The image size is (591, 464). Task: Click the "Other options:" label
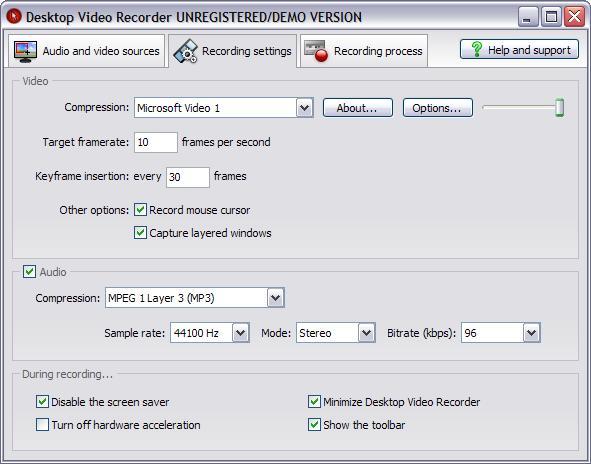[x=94, y=210]
